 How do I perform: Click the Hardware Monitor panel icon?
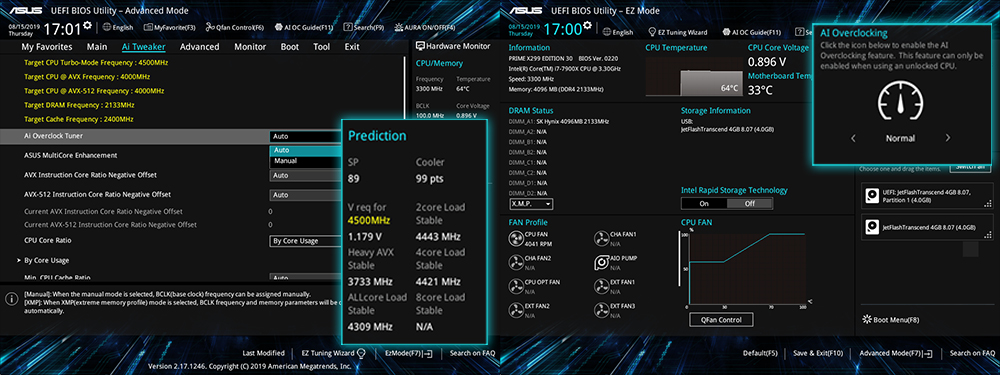[x=420, y=46]
